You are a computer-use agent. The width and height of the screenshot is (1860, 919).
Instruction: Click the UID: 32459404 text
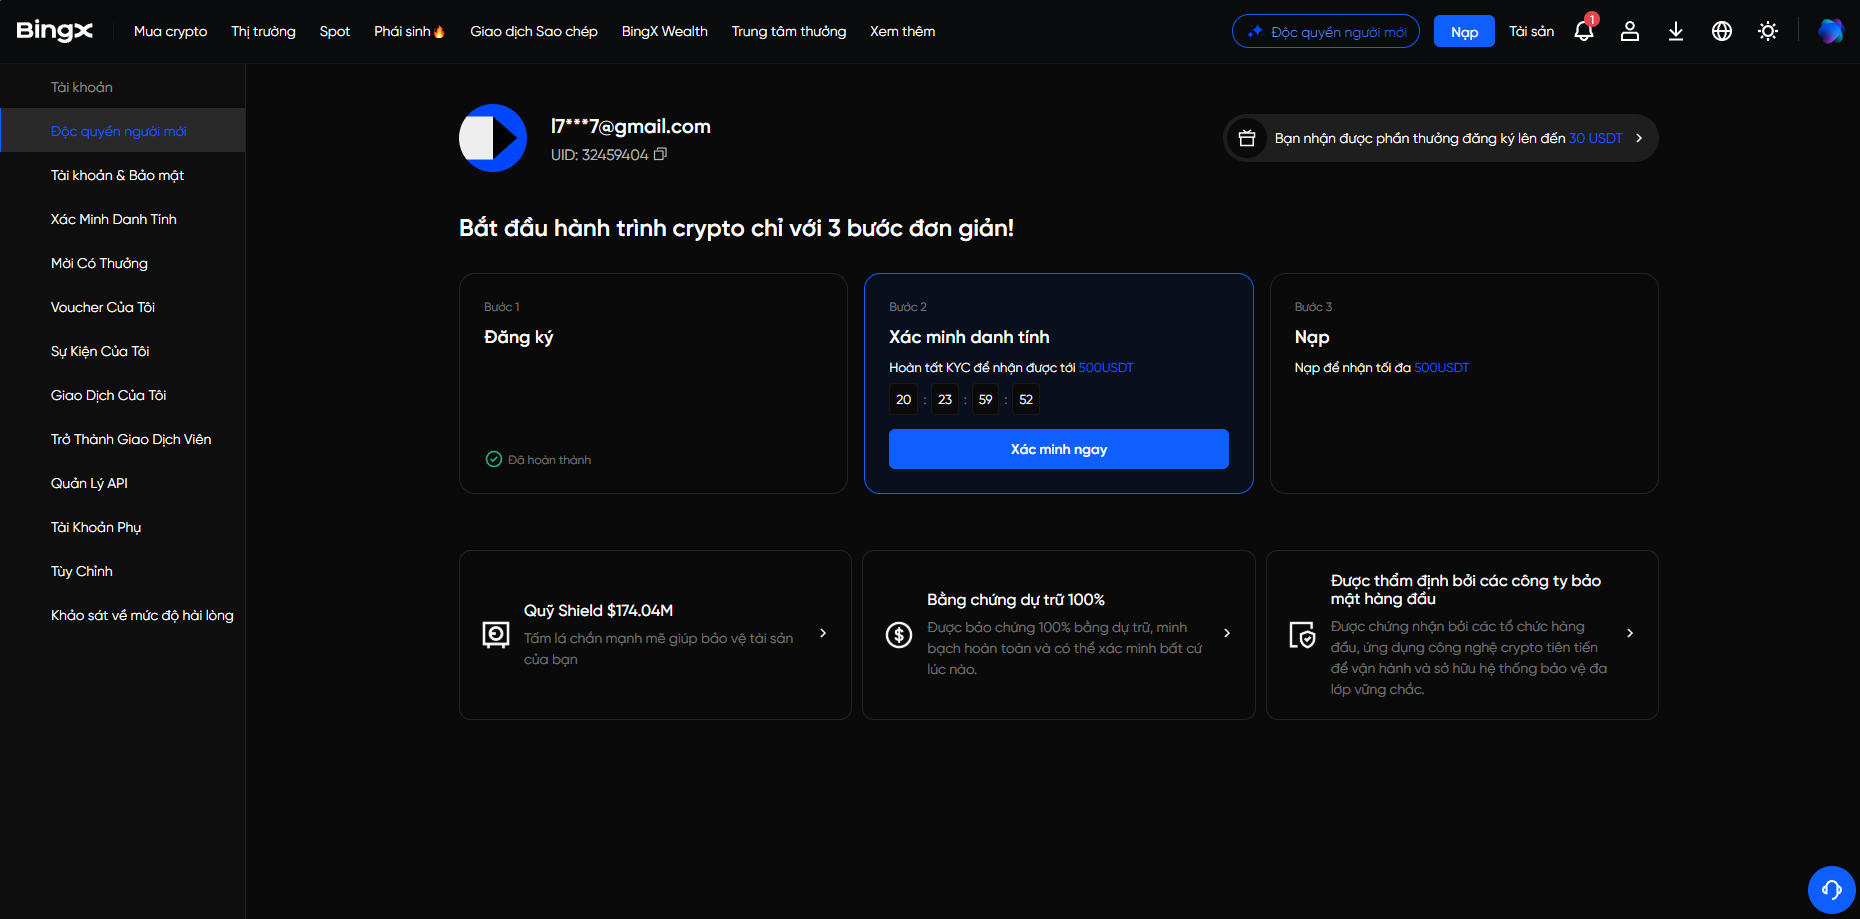pyautogui.click(x=599, y=155)
